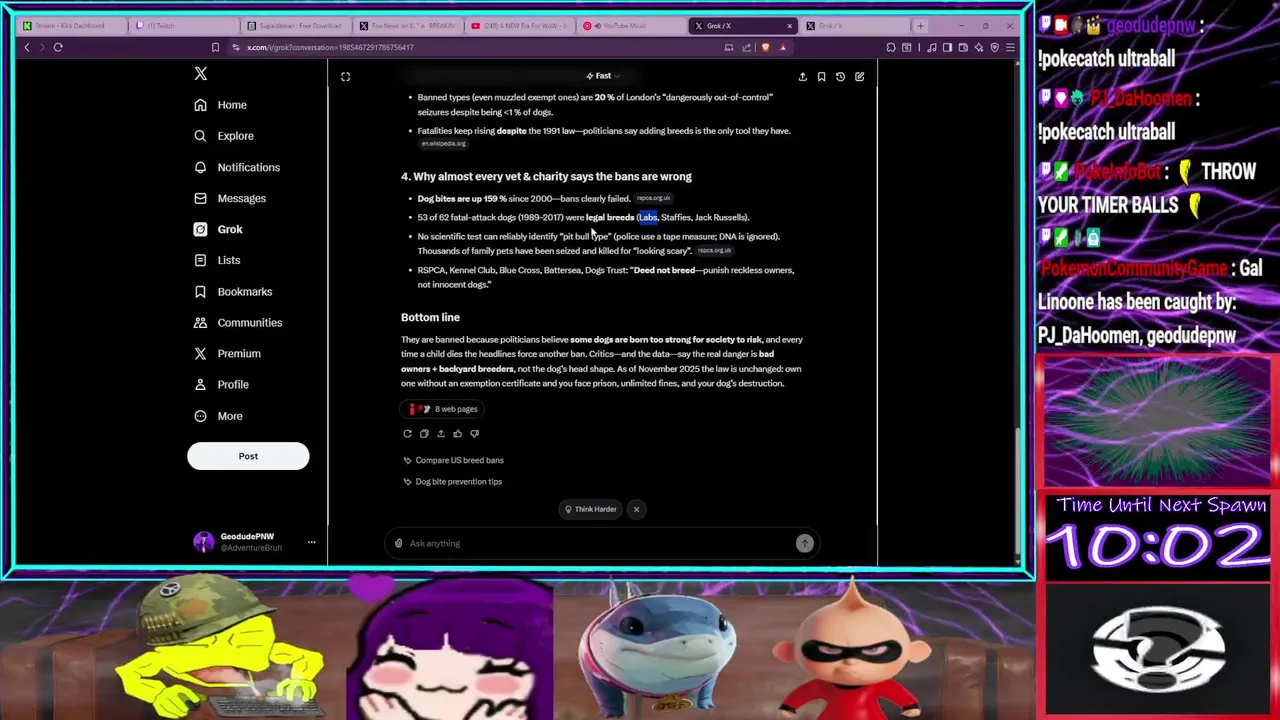Bookmark conversation icon in the Grok header

point(821,76)
